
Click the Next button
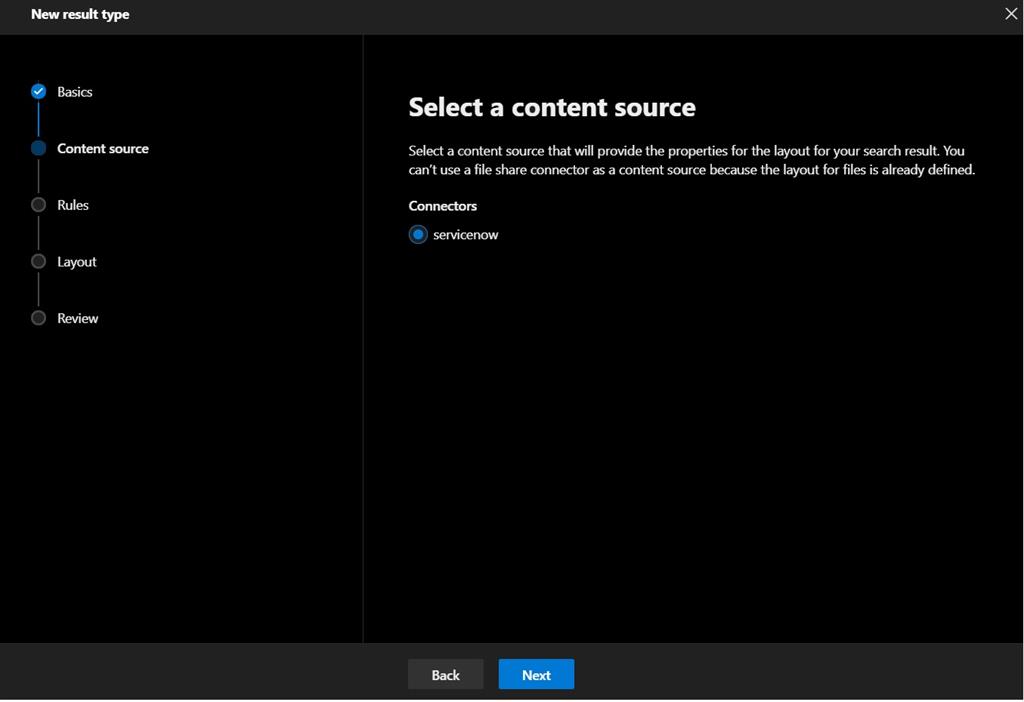(536, 674)
